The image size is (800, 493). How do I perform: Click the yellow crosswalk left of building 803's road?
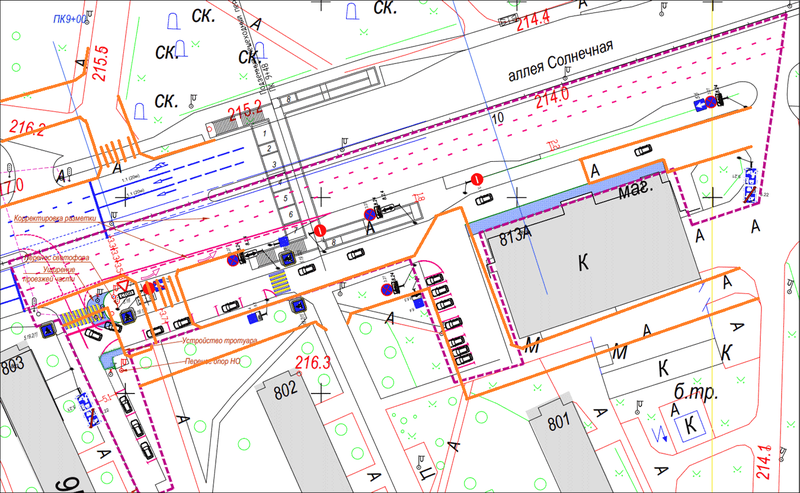pos(78,316)
